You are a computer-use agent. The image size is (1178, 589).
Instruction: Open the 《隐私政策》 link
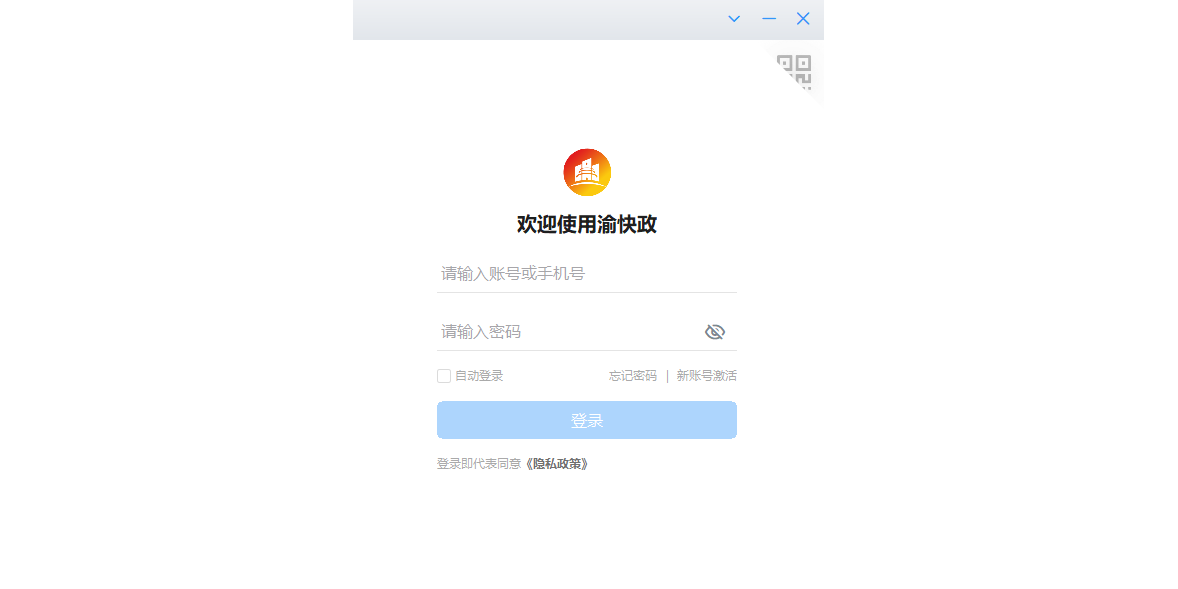(557, 464)
